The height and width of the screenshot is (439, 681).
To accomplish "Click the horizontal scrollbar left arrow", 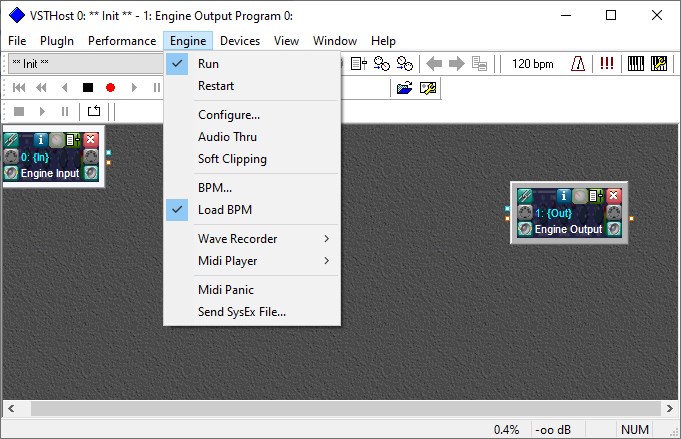I will 11,409.
